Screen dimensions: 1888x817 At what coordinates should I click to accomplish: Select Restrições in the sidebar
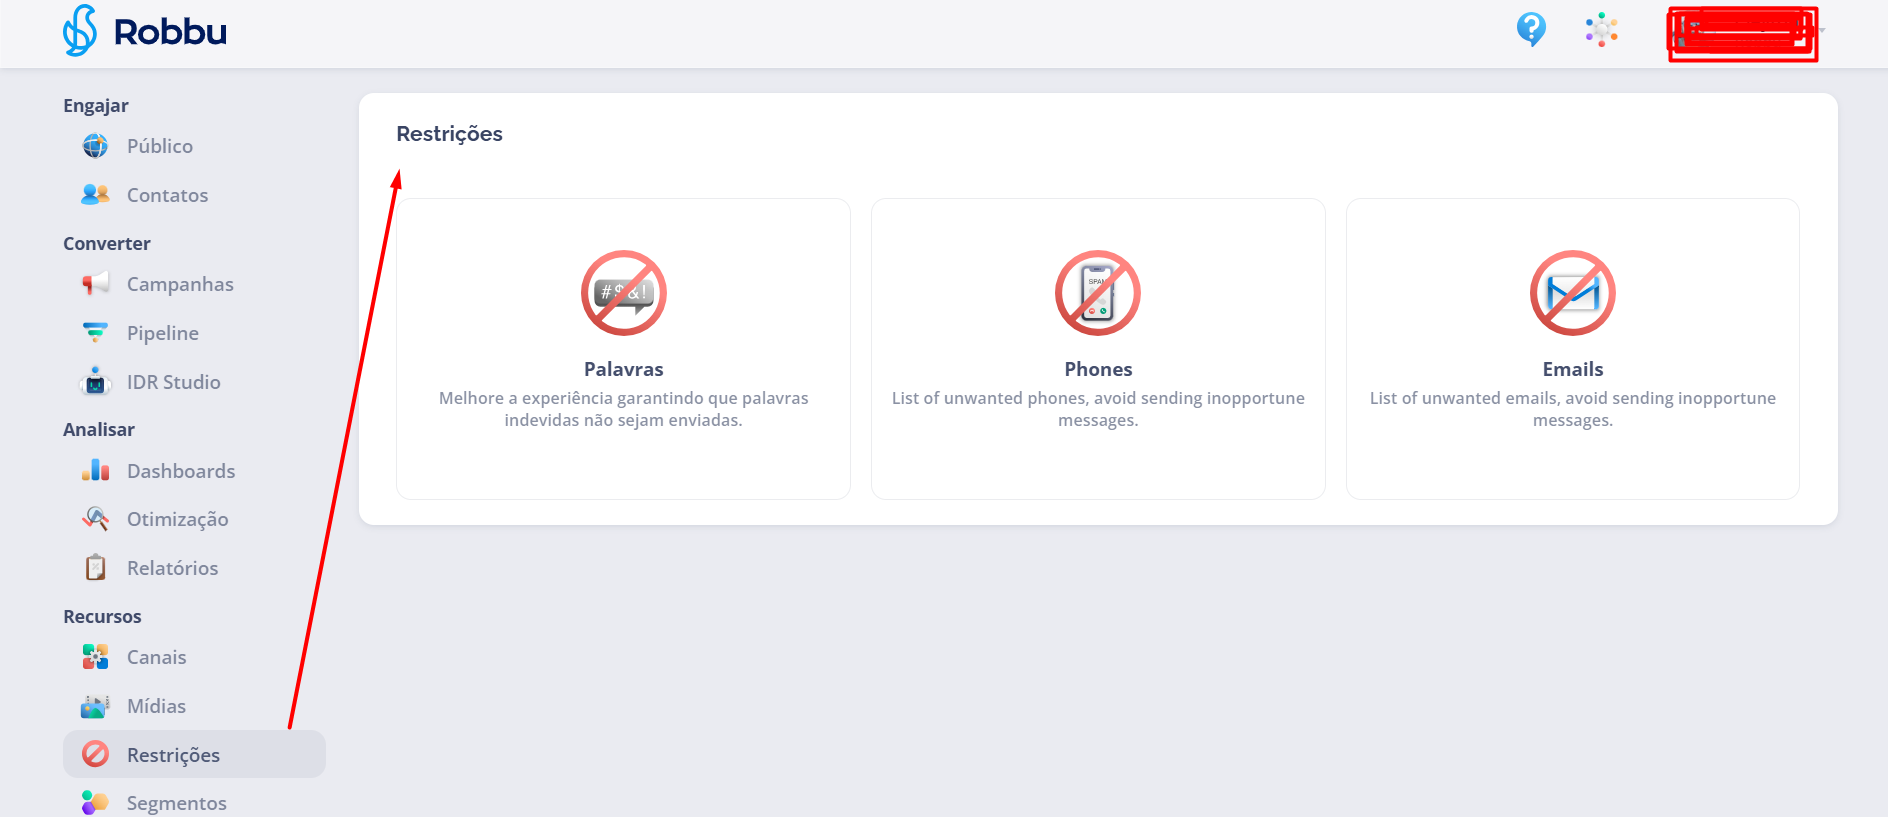[x=173, y=755]
